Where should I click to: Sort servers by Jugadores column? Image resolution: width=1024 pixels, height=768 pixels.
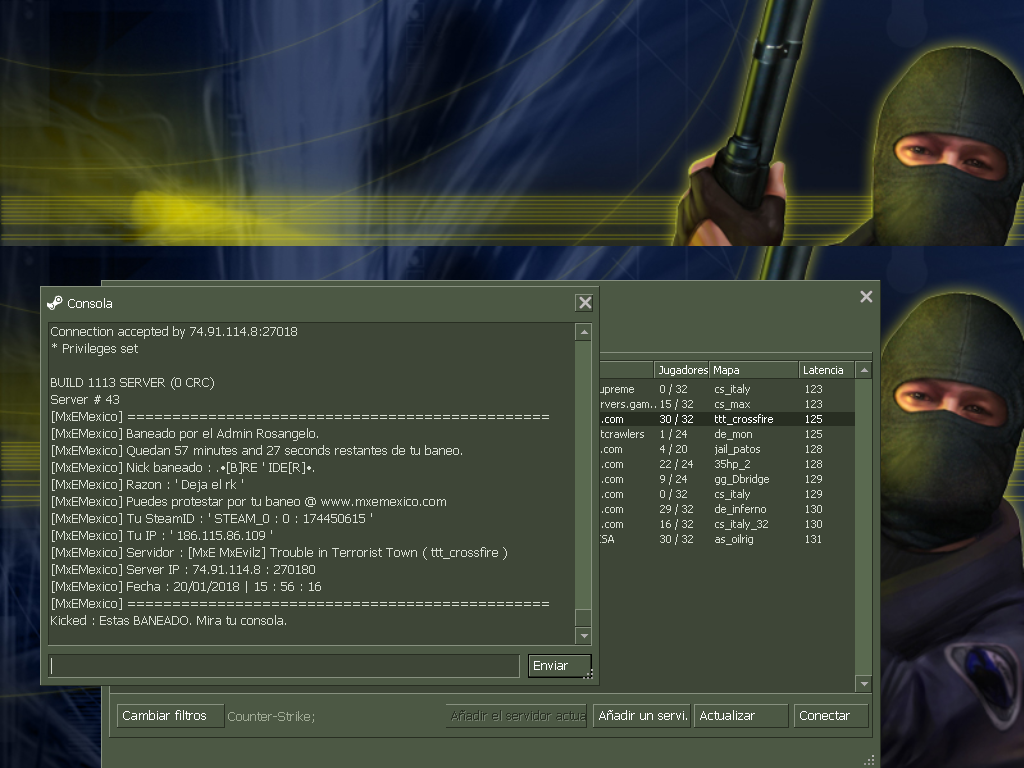coord(682,370)
